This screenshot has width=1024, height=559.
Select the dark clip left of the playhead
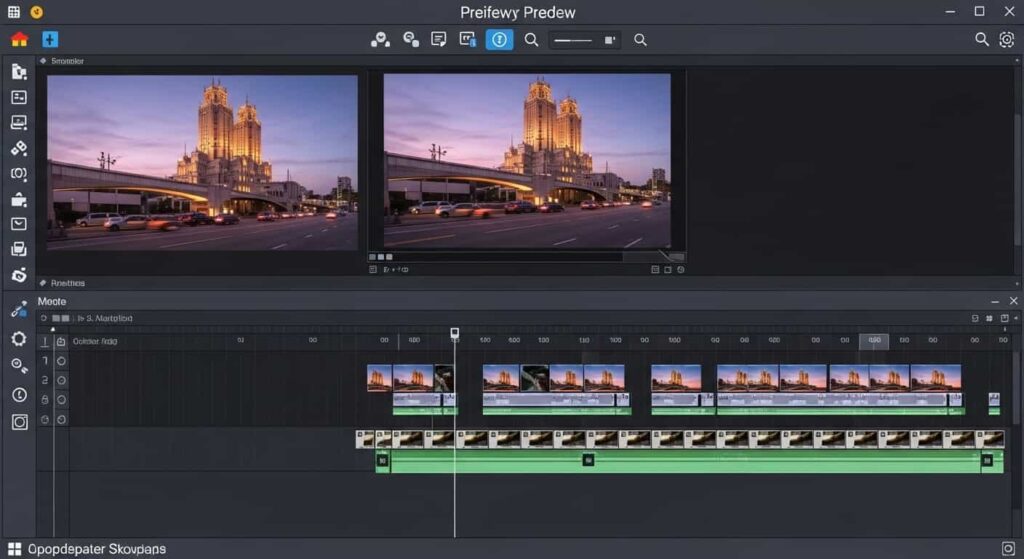(x=445, y=378)
